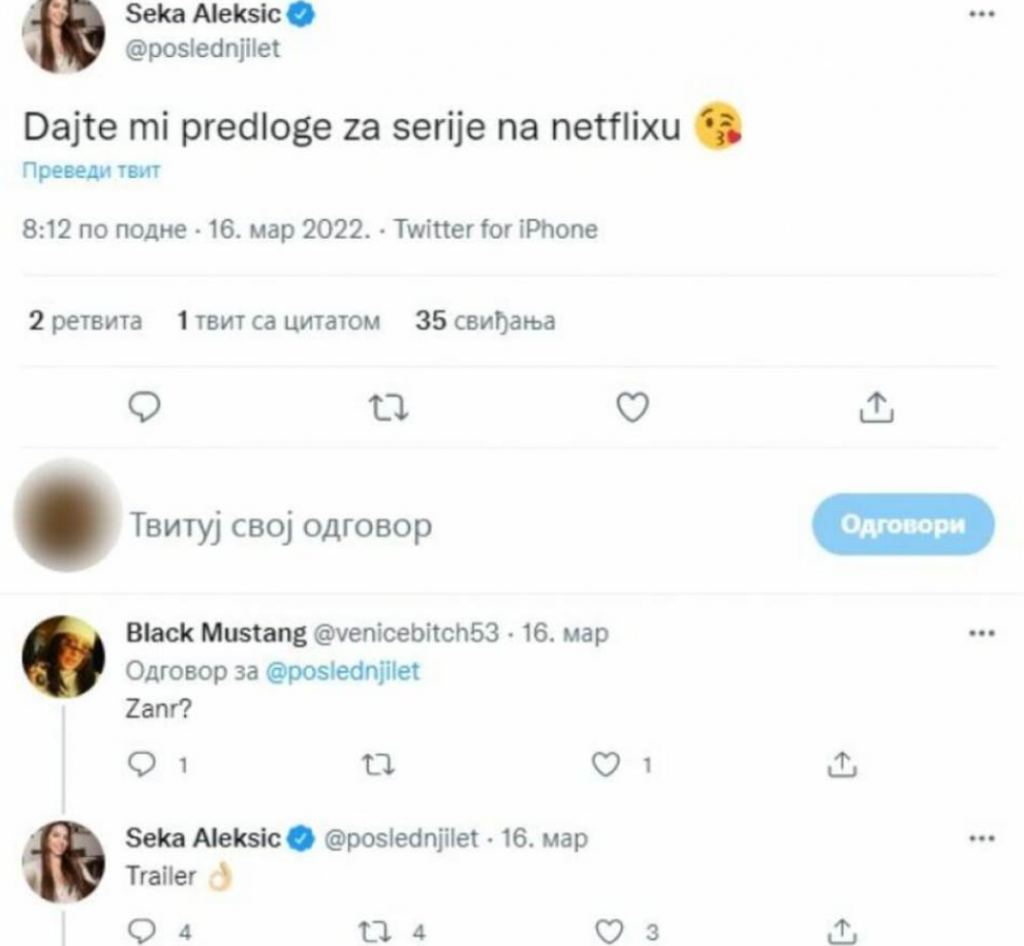Click the share icon on Seka's Trailer reply
Image resolution: width=1024 pixels, height=946 pixels.
click(x=842, y=931)
